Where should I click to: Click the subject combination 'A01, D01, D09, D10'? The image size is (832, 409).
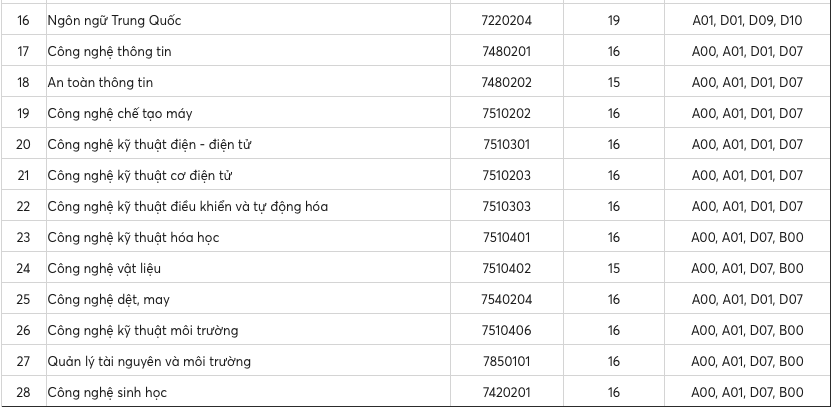click(x=748, y=20)
